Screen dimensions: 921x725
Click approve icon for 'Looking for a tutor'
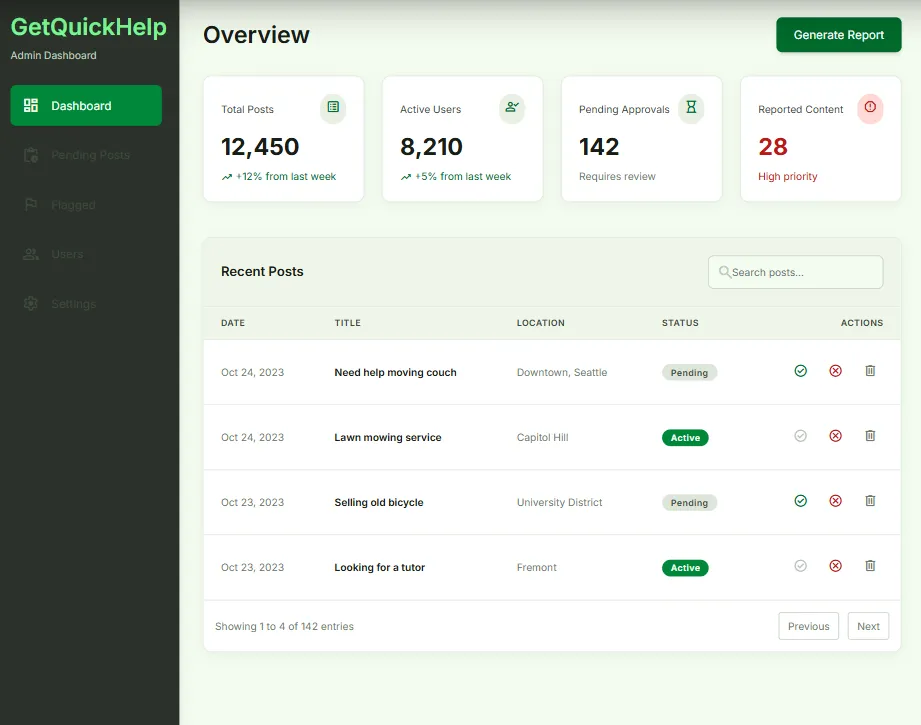[801, 566]
